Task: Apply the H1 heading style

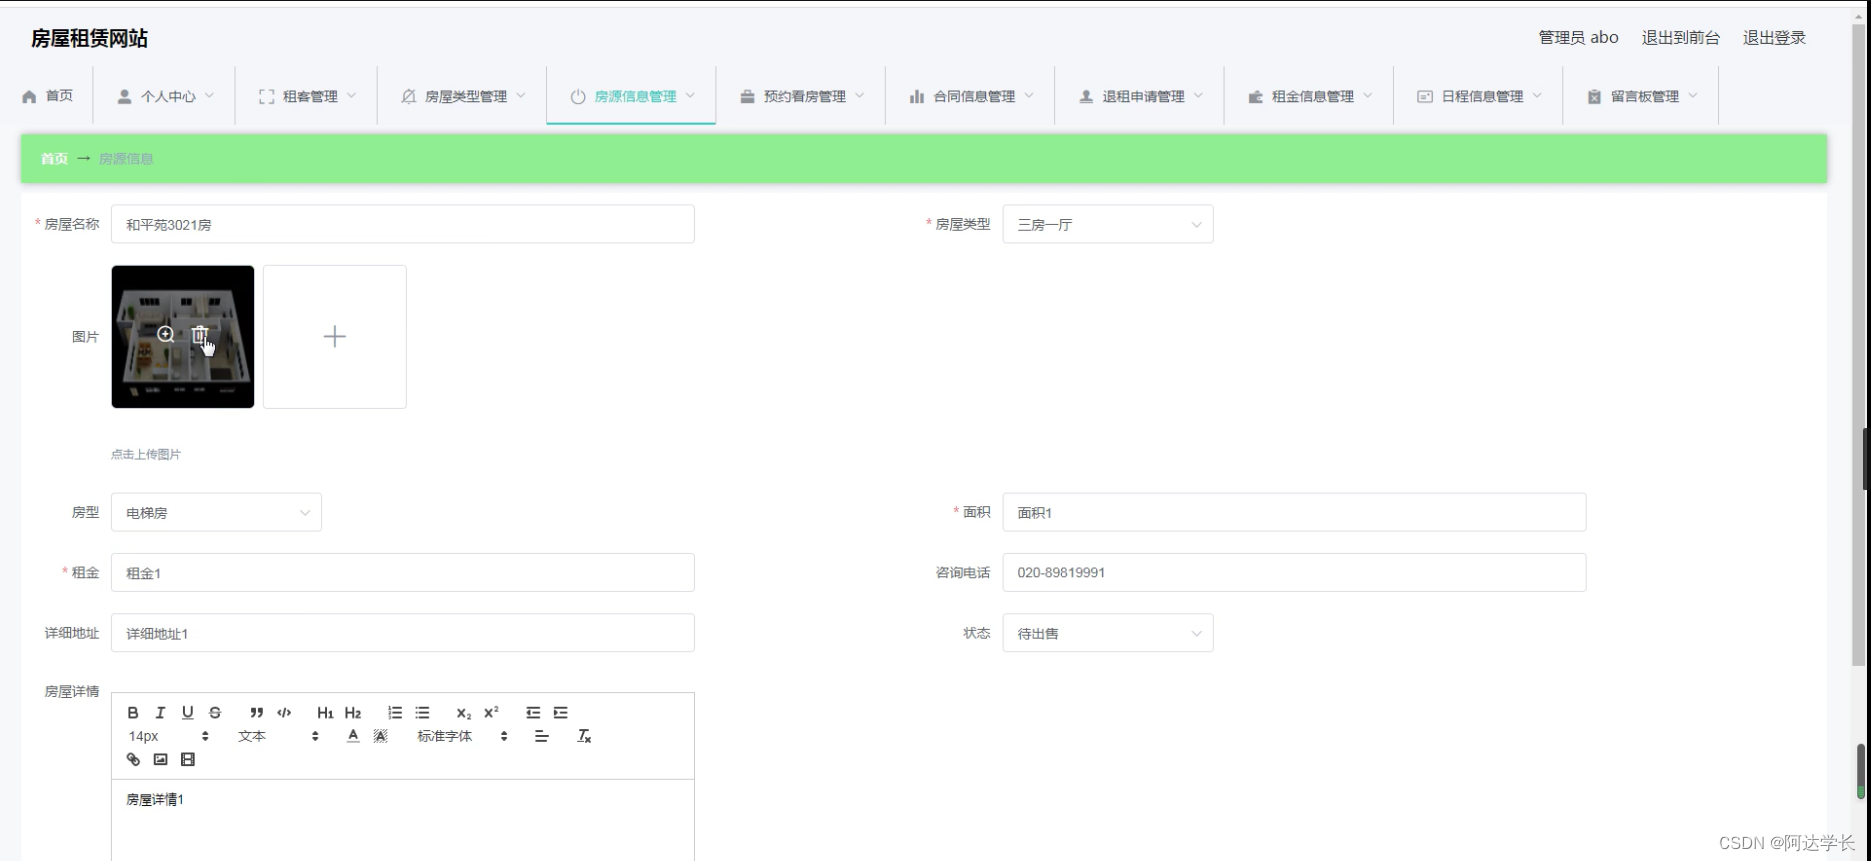Action: (325, 713)
